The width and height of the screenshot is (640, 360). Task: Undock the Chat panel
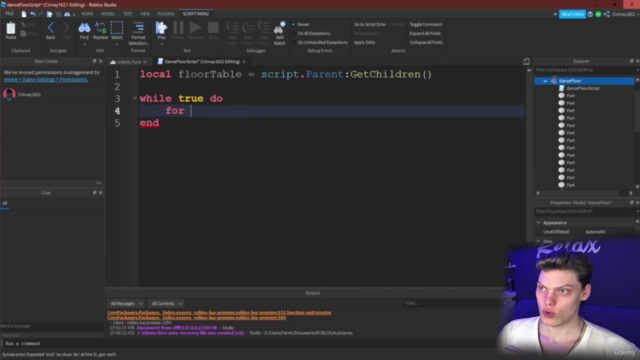coord(94,193)
